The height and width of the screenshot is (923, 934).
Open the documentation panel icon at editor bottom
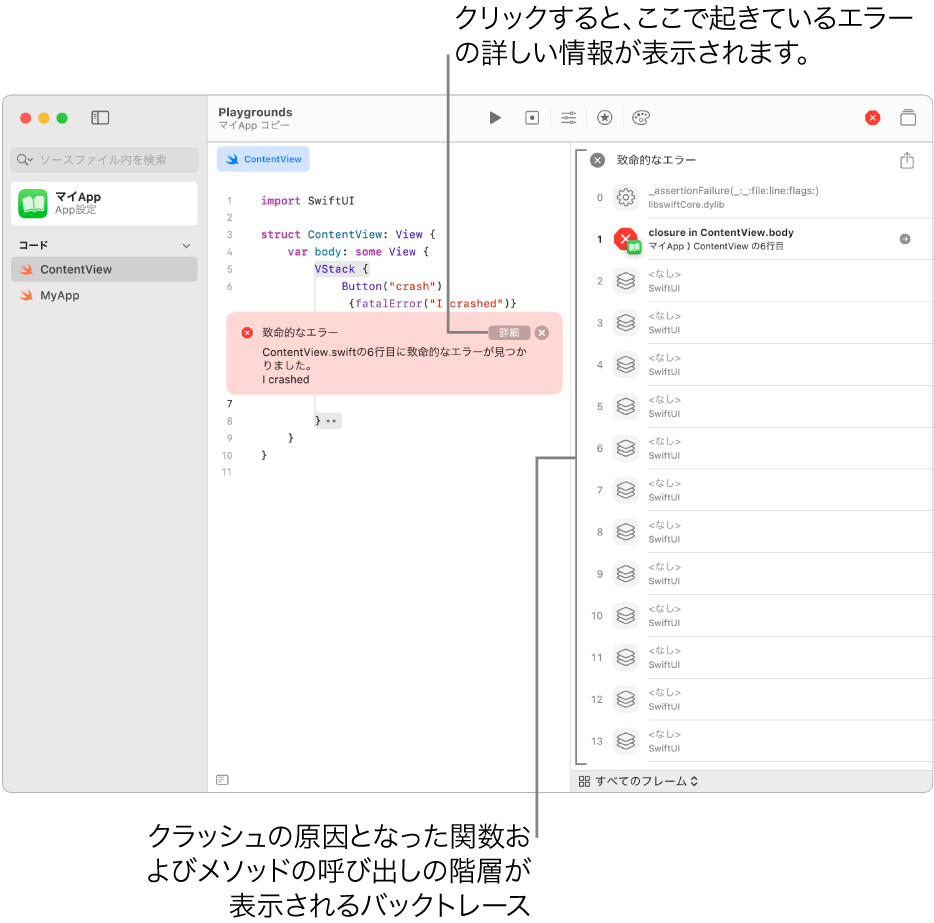[x=222, y=779]
